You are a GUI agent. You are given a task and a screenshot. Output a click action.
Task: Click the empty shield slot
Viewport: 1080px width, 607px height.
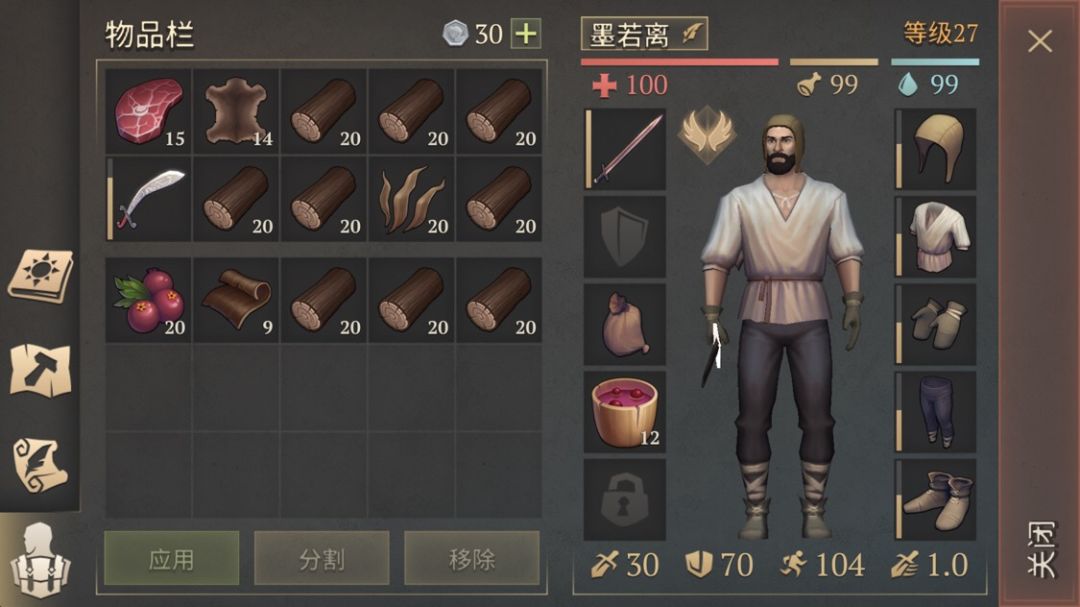[625, 236]
